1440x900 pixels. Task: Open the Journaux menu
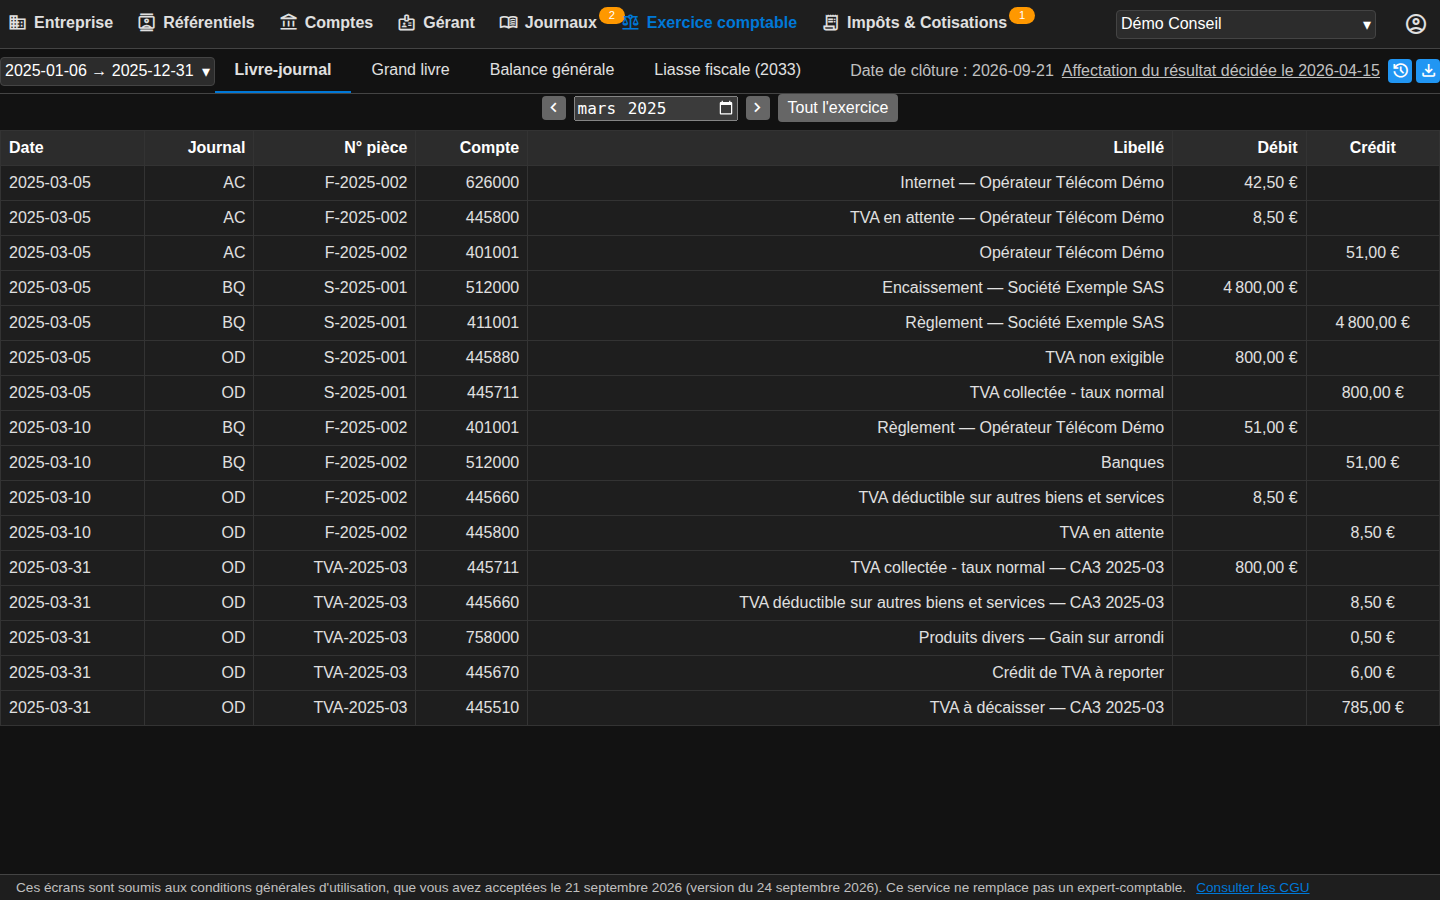coord(548,22)
